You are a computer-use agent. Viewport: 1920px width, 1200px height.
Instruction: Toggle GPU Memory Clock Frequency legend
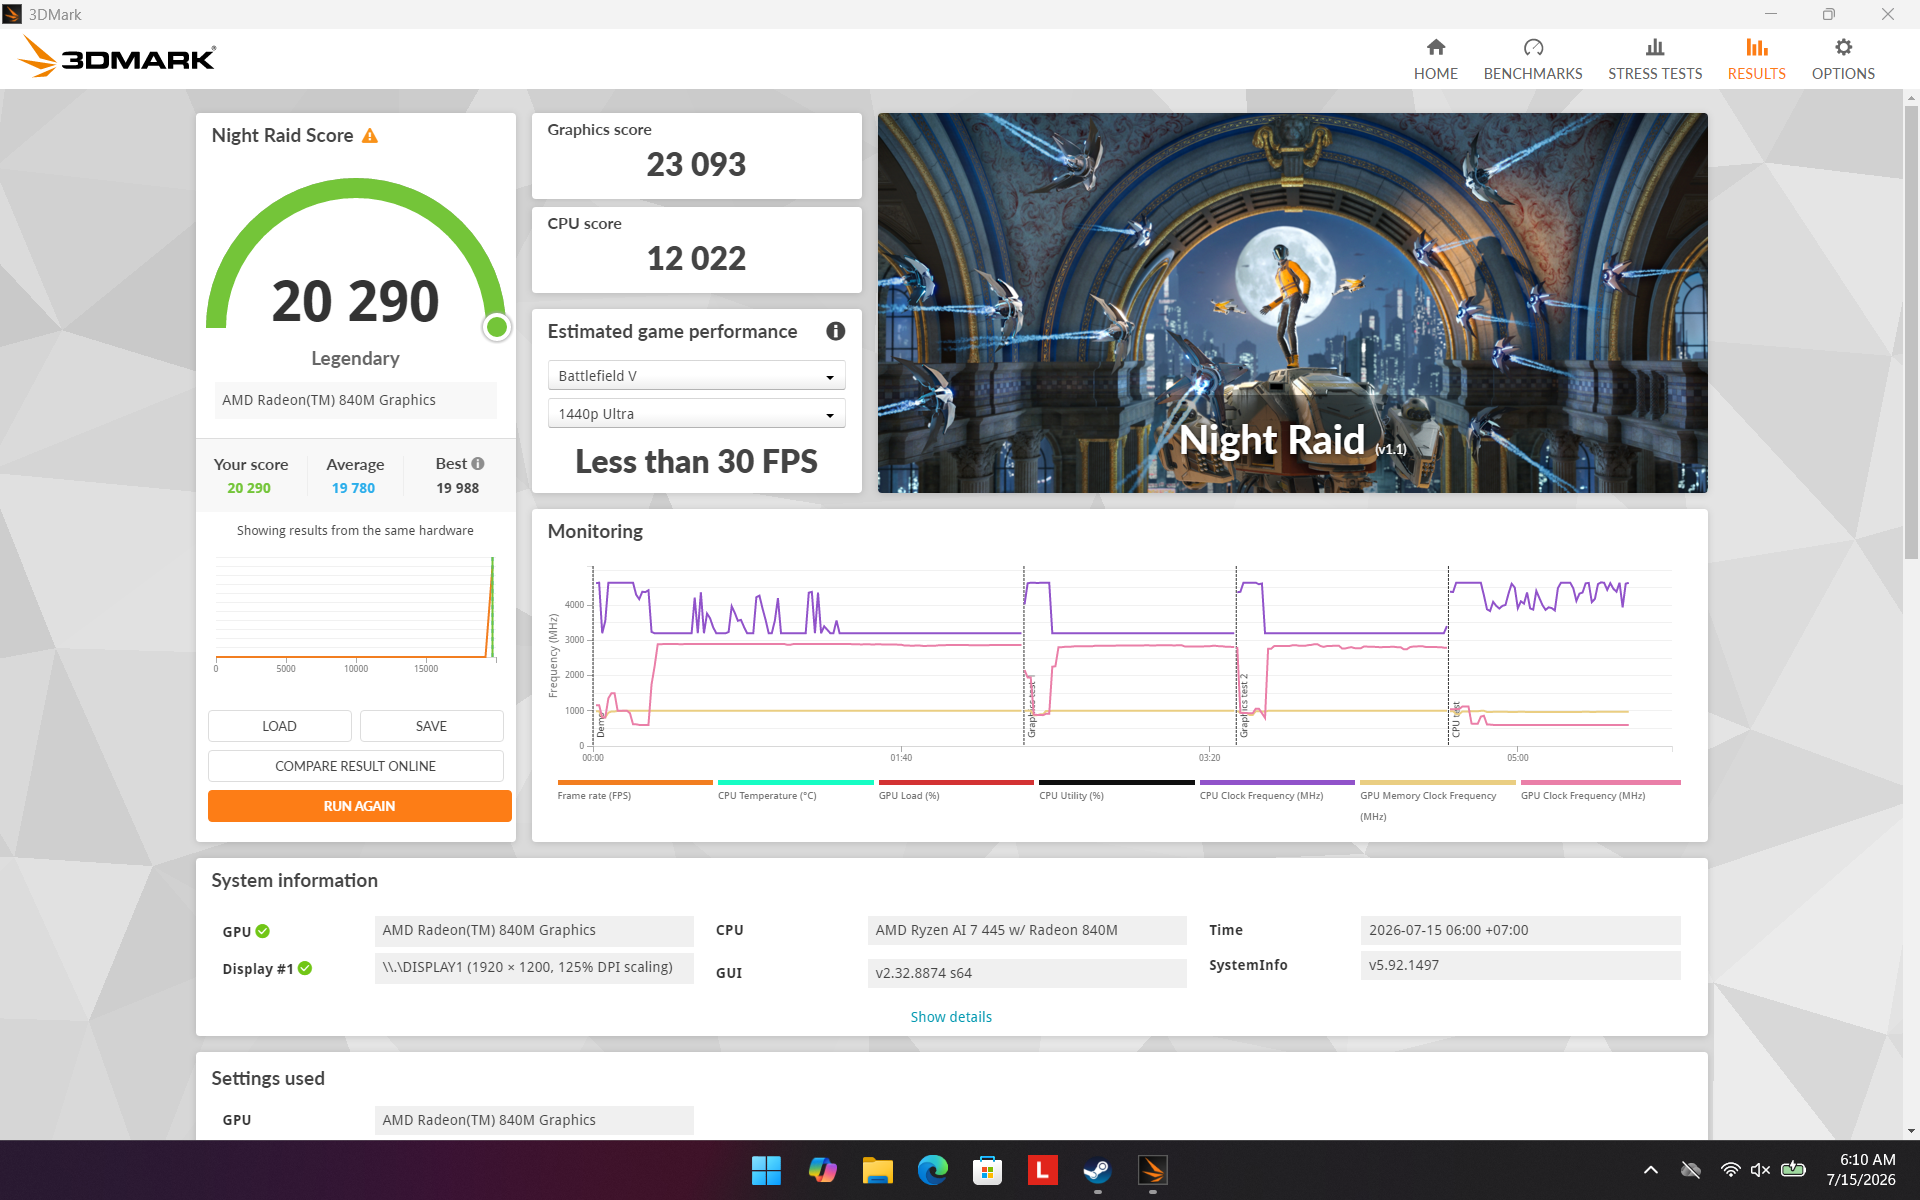[1437, 800]
